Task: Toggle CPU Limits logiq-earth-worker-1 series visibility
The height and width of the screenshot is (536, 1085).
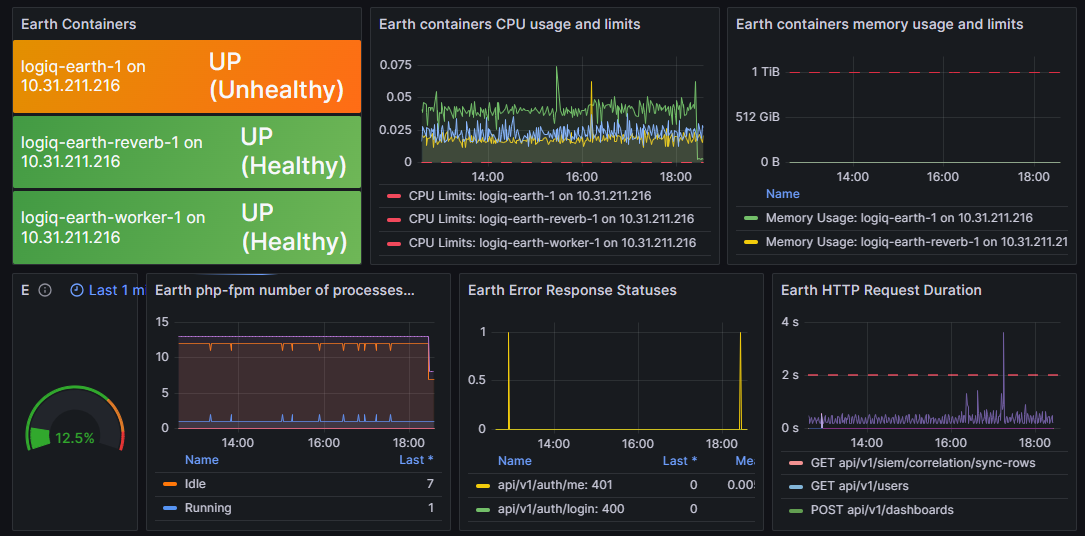Action: click(552, 243)
